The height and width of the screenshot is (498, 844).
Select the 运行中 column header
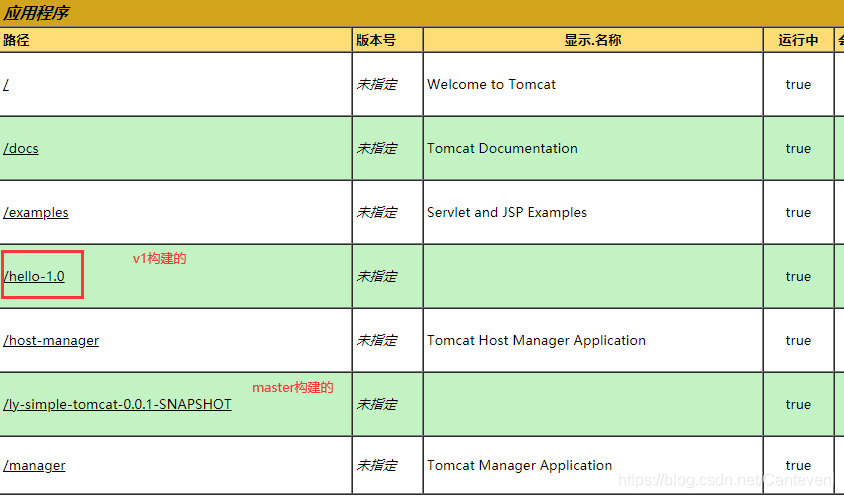click(x=798, y=40)
